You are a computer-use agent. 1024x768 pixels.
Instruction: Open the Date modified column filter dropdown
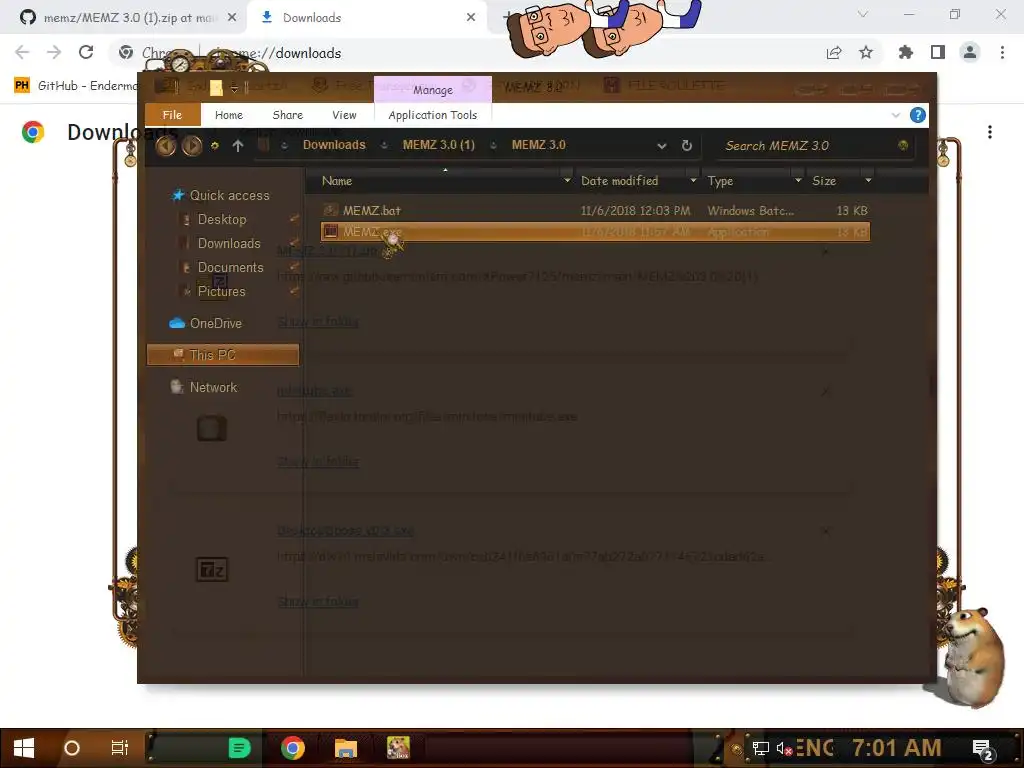coord(693,180)
